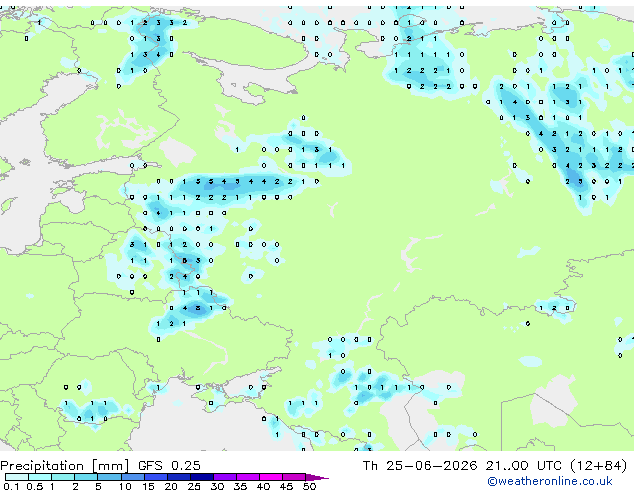
Task: Pick the legend swatch between 2 and 5
Action: (86, 477)
